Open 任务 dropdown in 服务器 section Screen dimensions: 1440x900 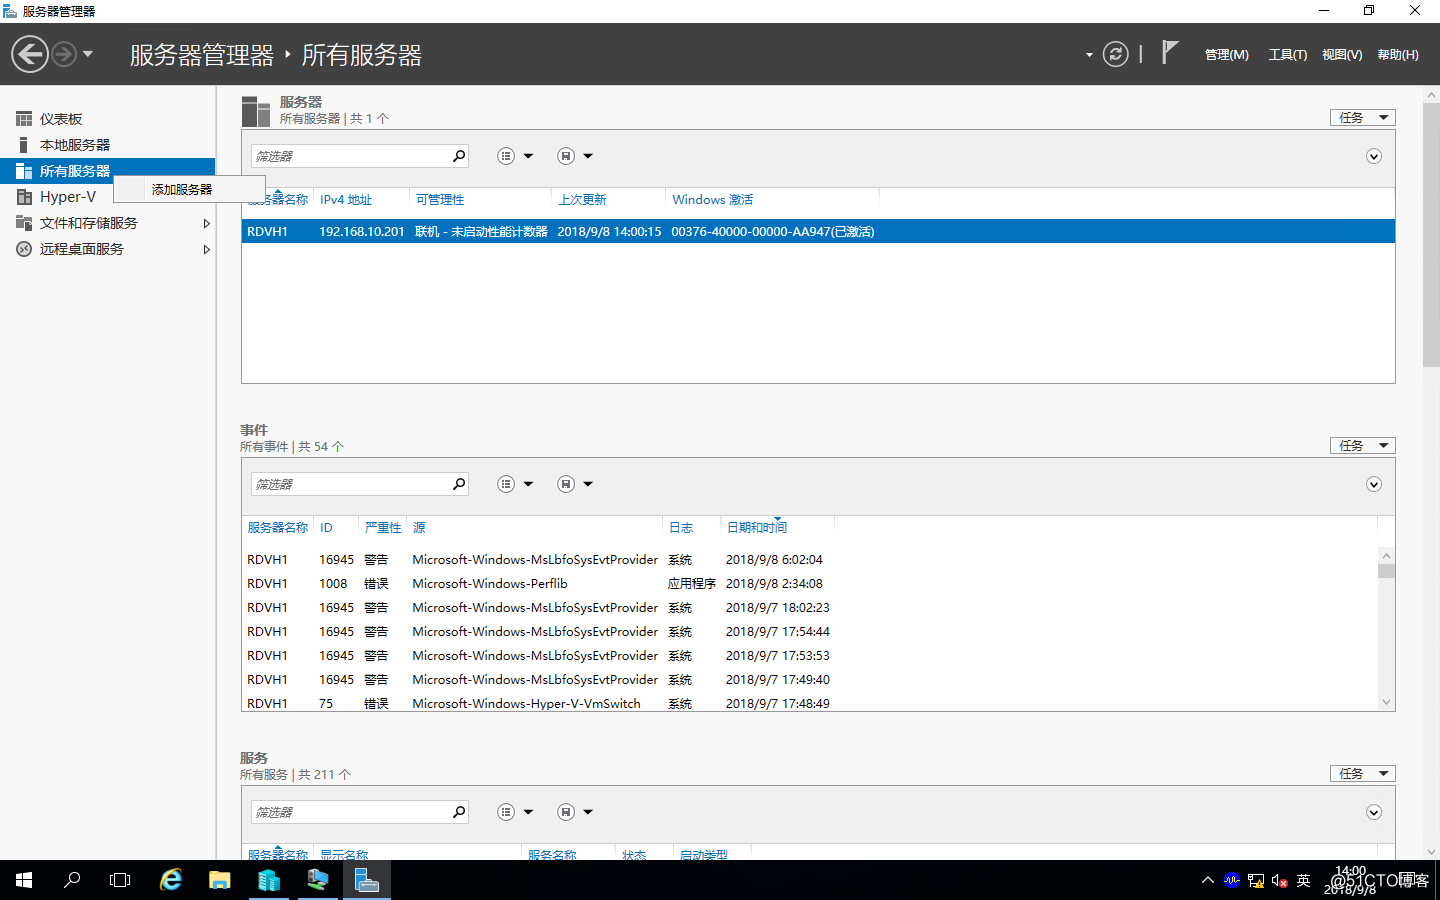[1362, 117]
